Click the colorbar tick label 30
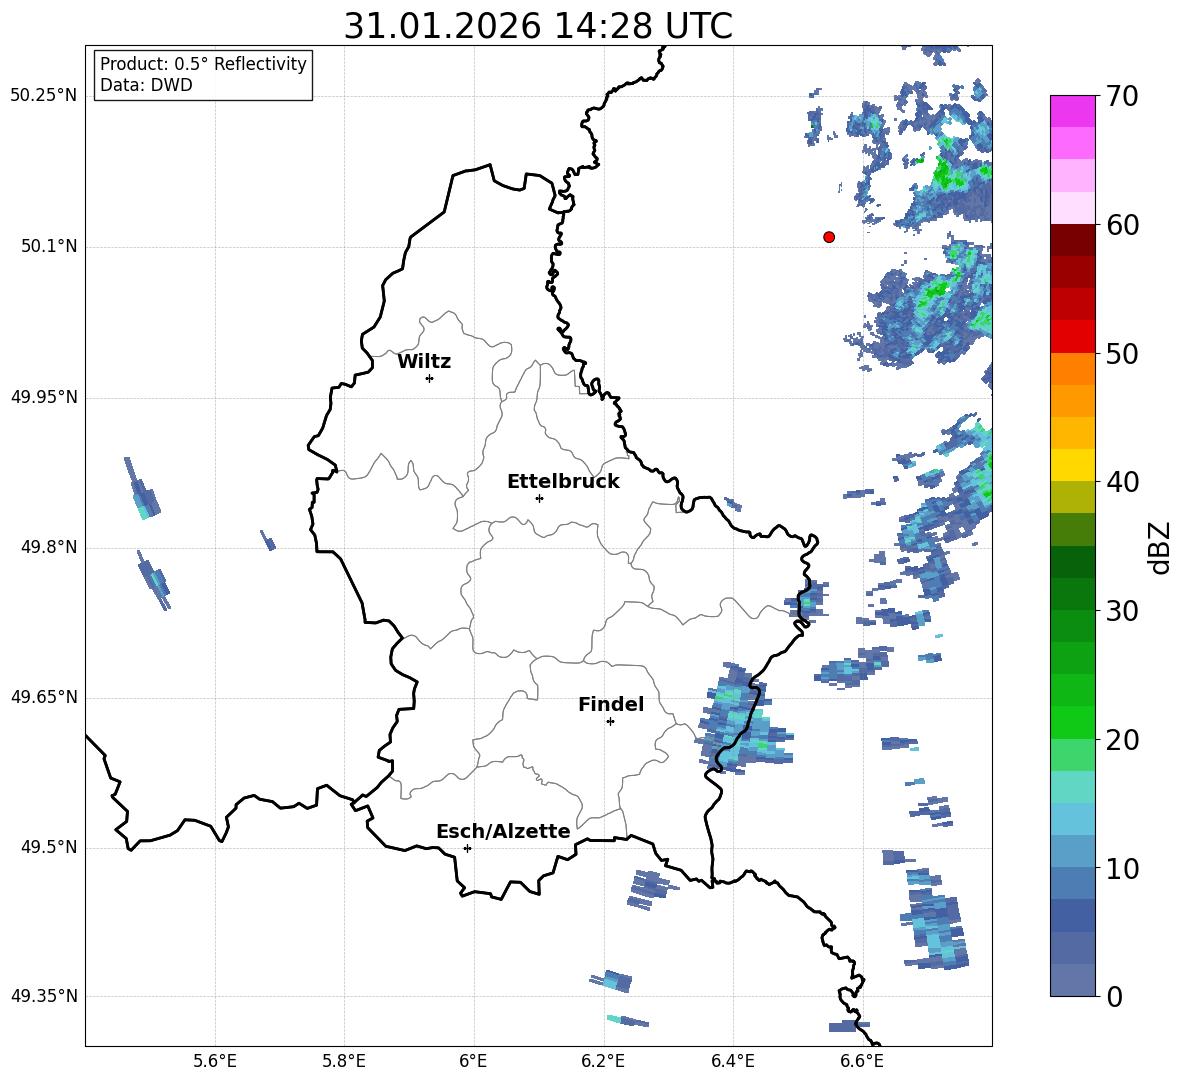Viewport: 1184px width, 1081px height. pyautogui.click(x=1122, y=611)
